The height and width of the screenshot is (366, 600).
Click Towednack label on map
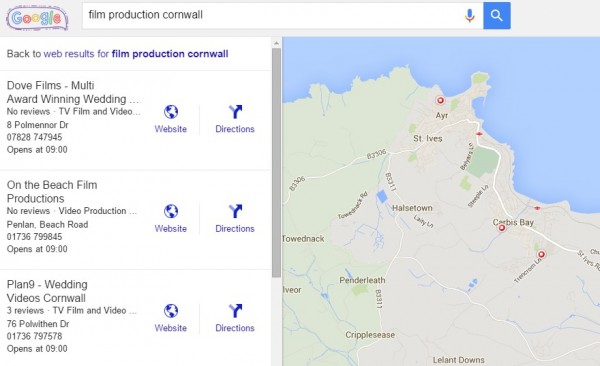(303, 239)
